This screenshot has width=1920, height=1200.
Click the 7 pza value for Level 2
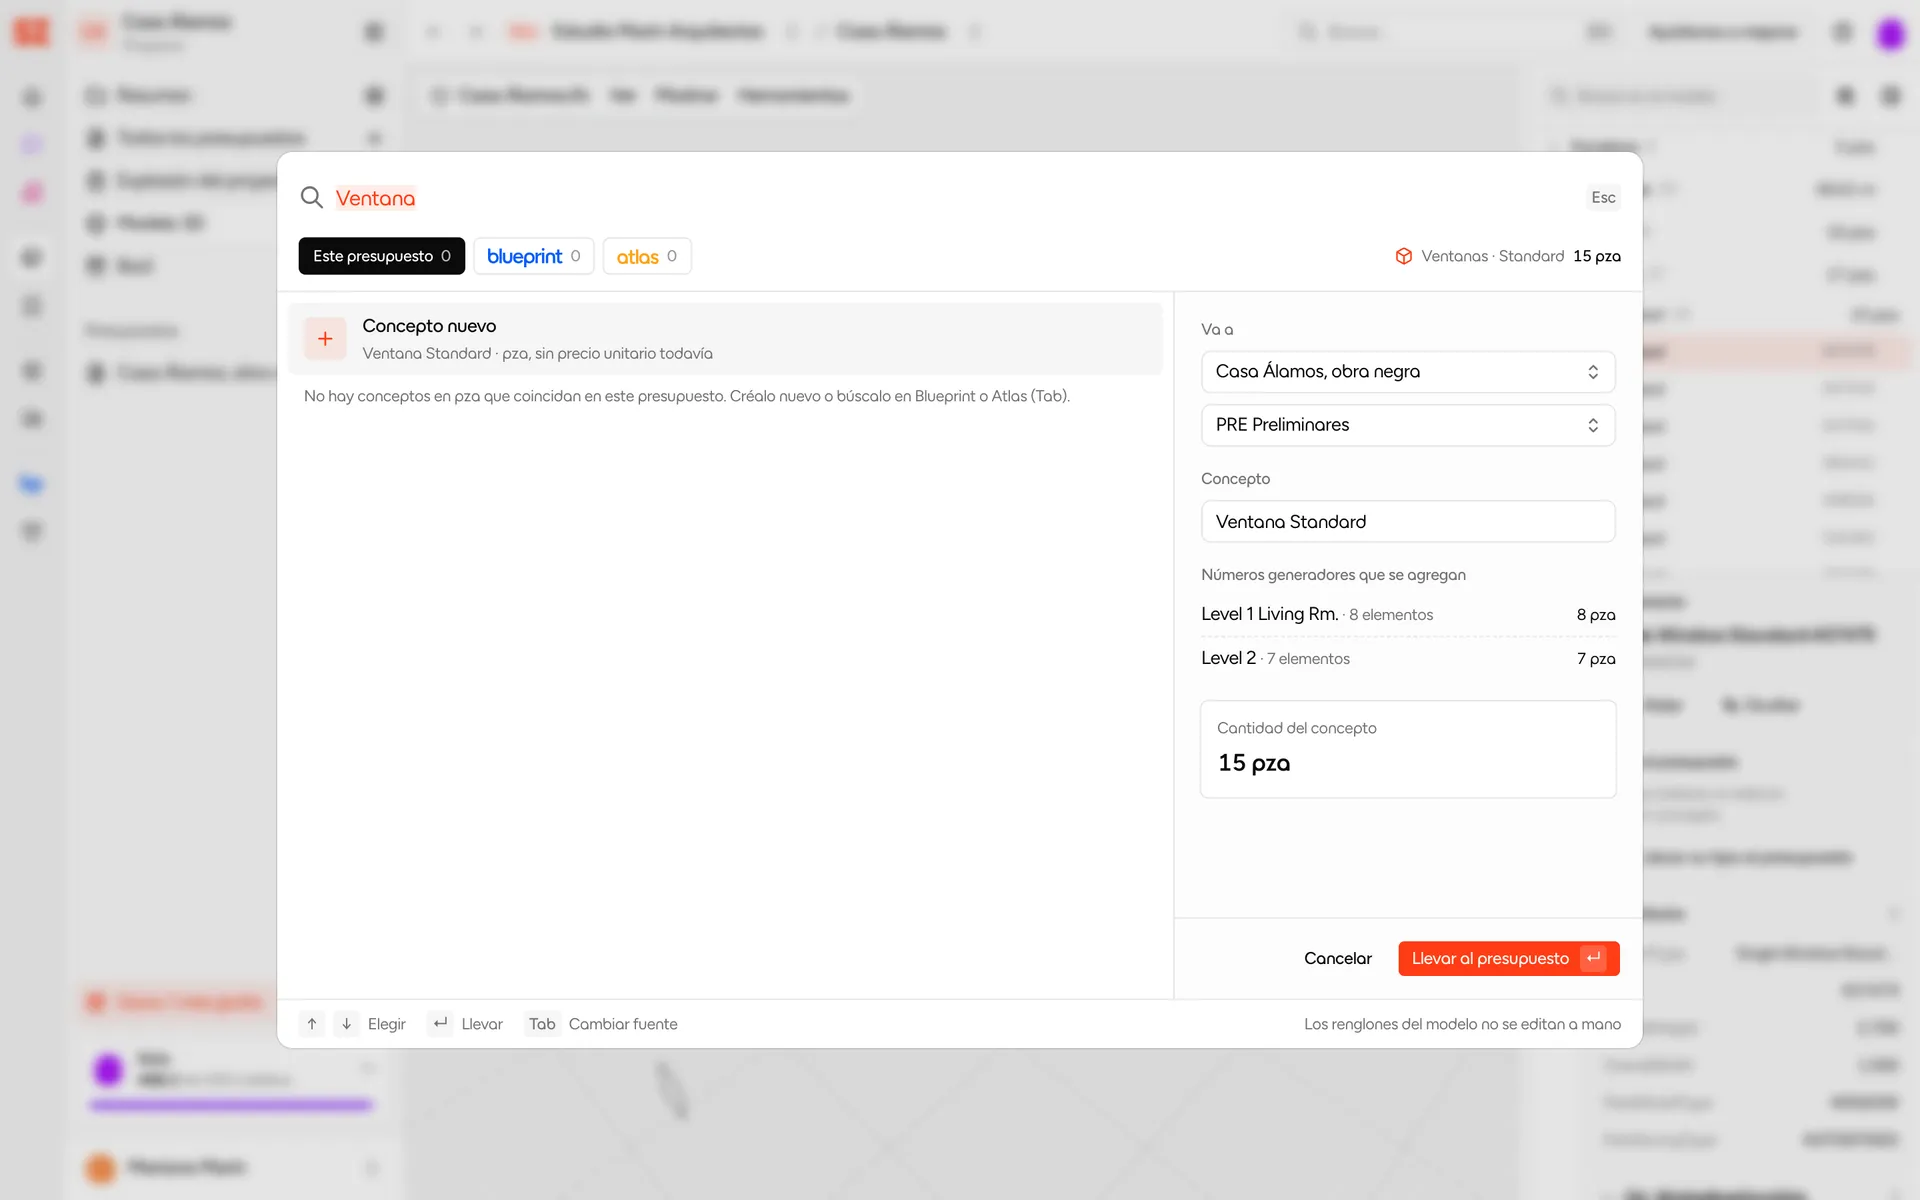(1596, 659)
